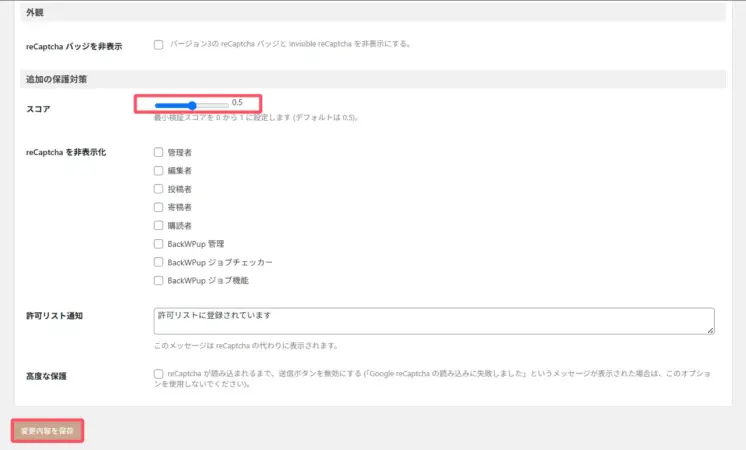Click the 高度な保護 label

pos(46,376)
